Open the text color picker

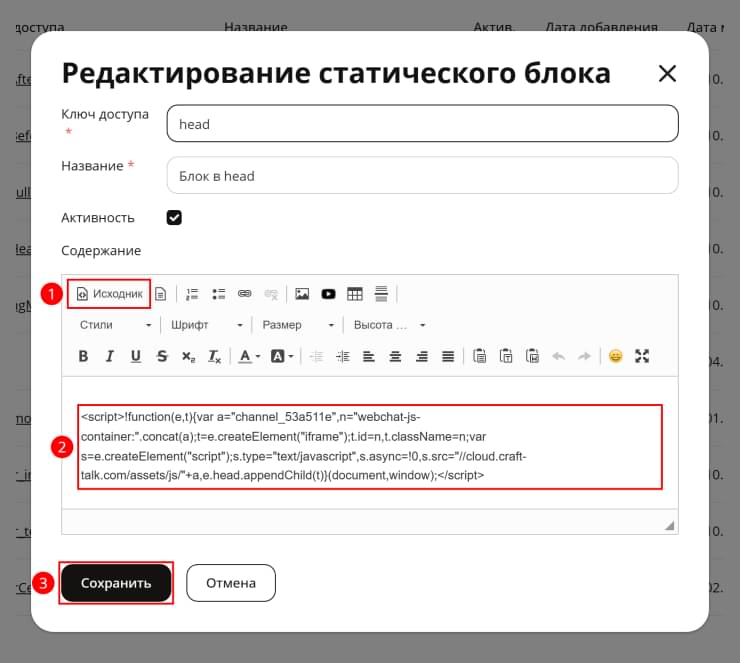[x=249, y=356]
